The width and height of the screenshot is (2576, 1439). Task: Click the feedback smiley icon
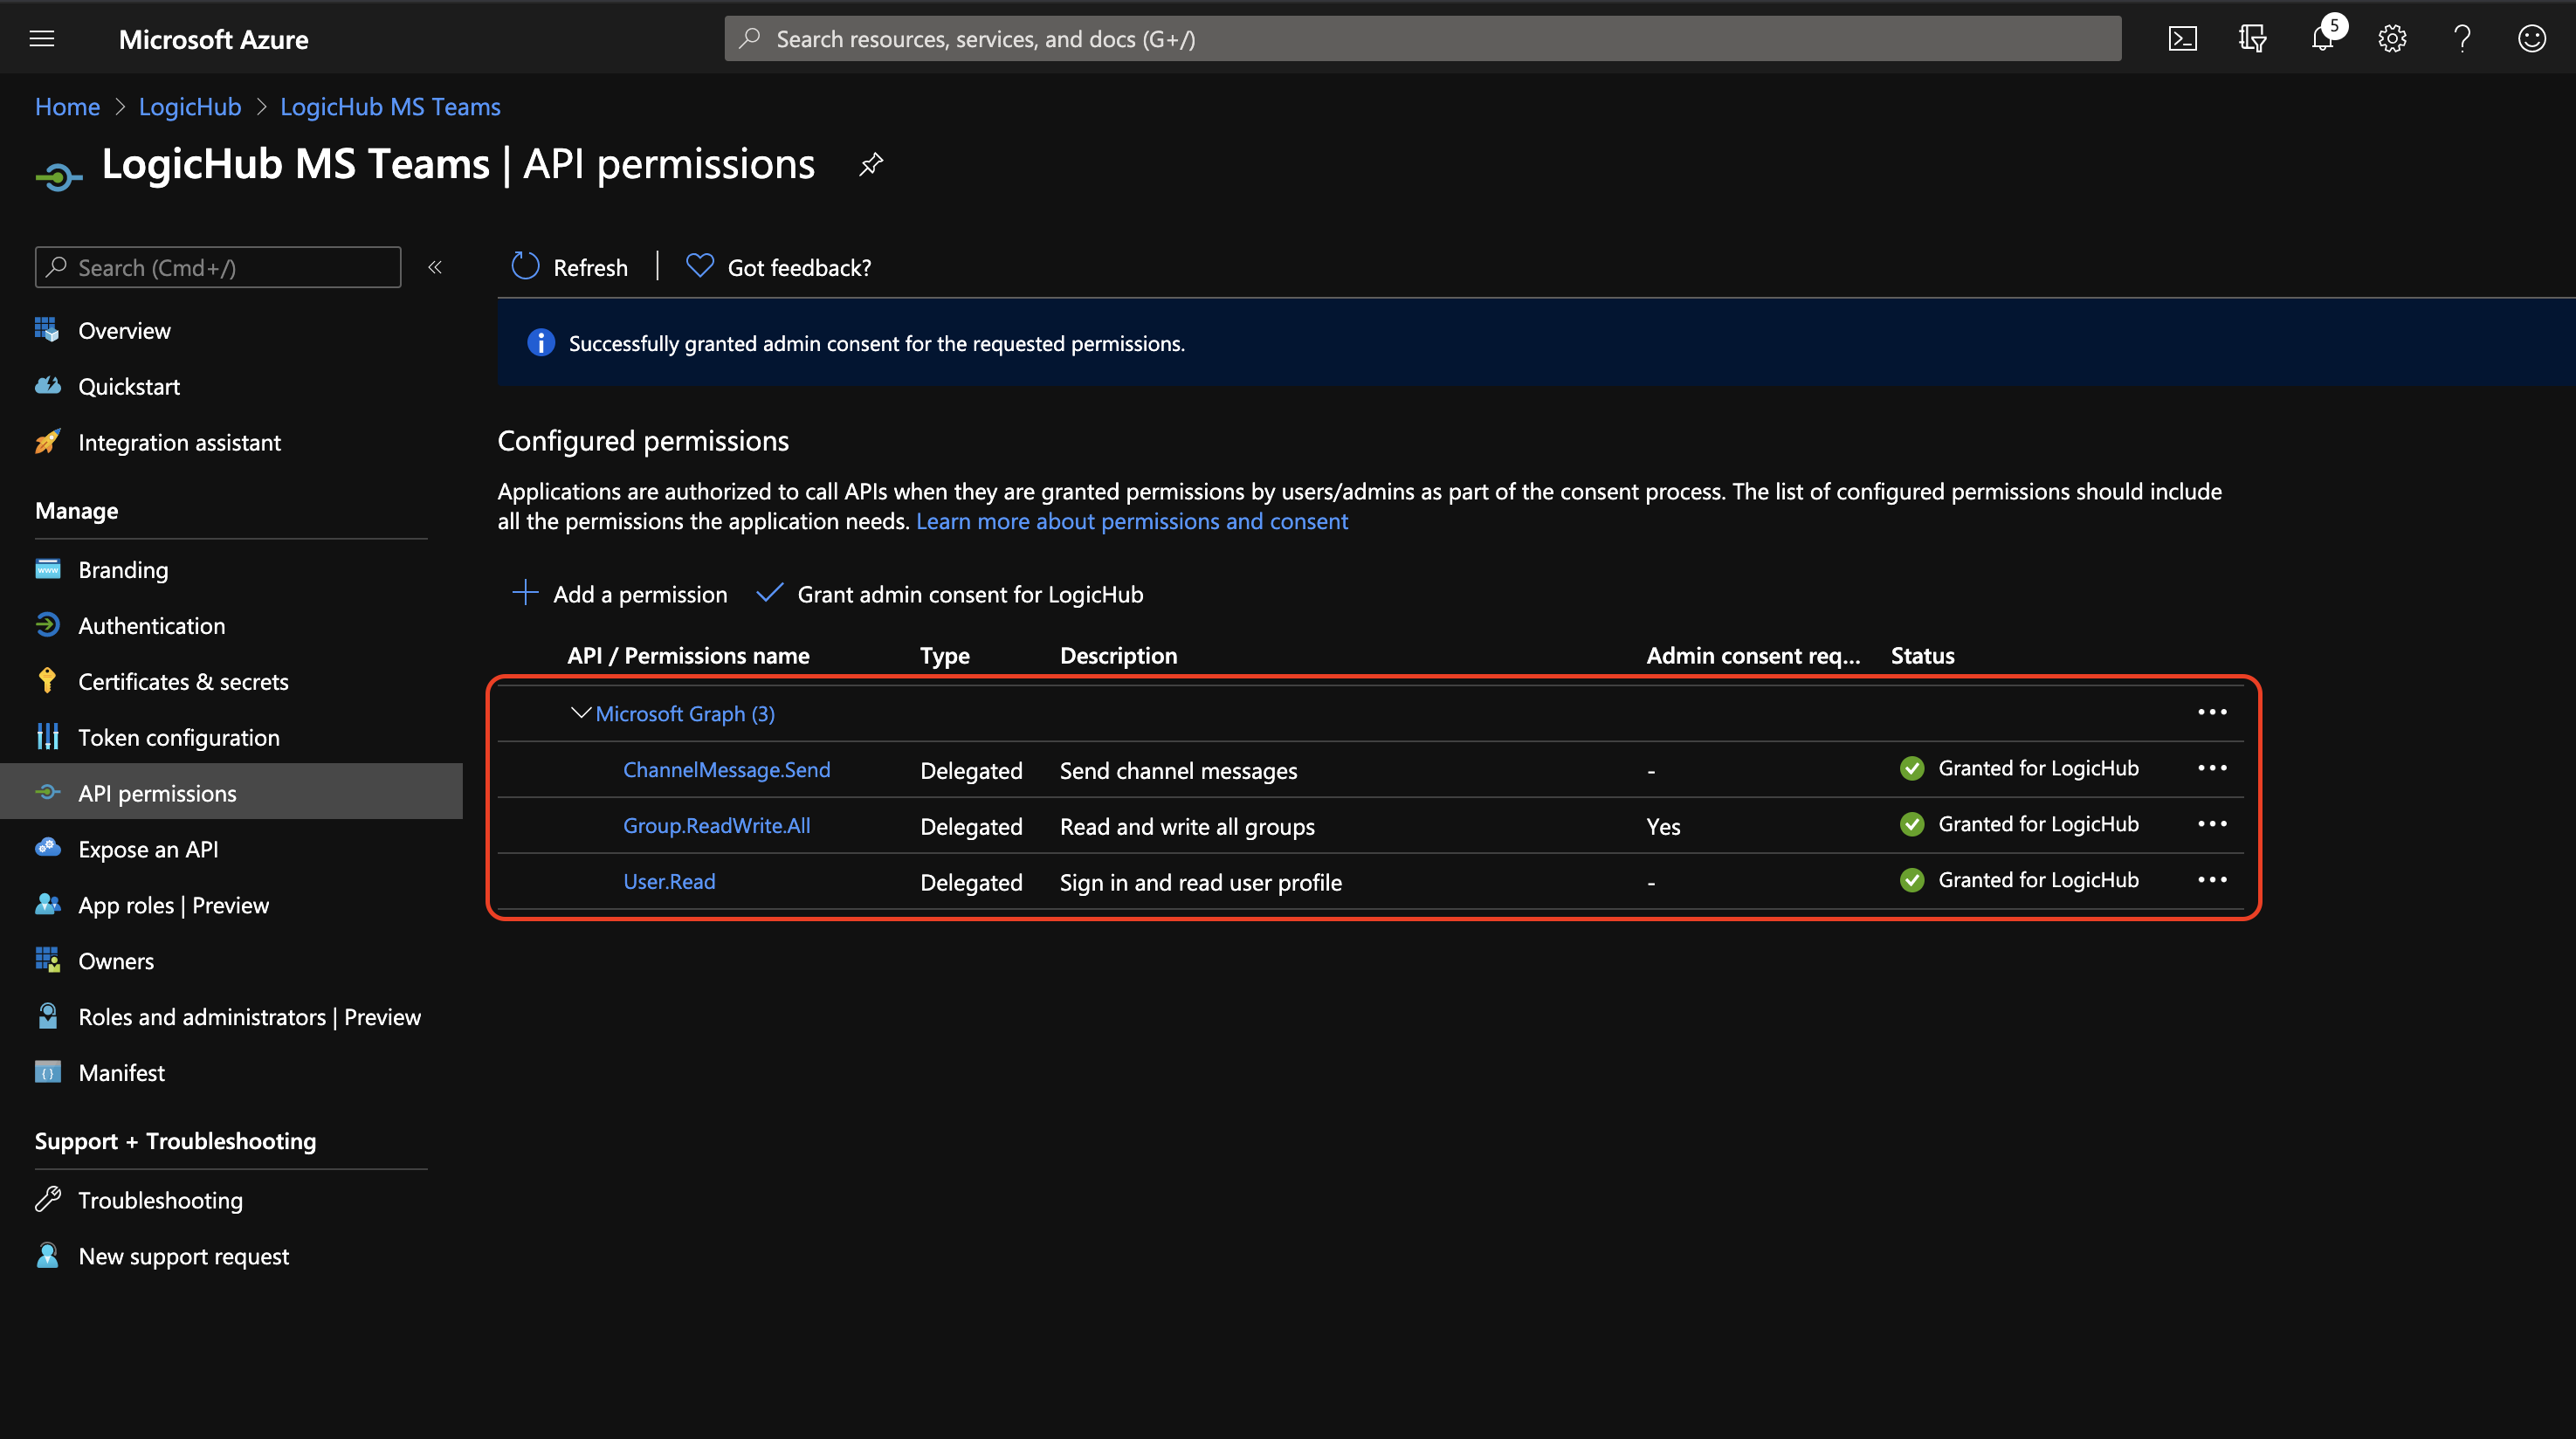(2531, 39)
